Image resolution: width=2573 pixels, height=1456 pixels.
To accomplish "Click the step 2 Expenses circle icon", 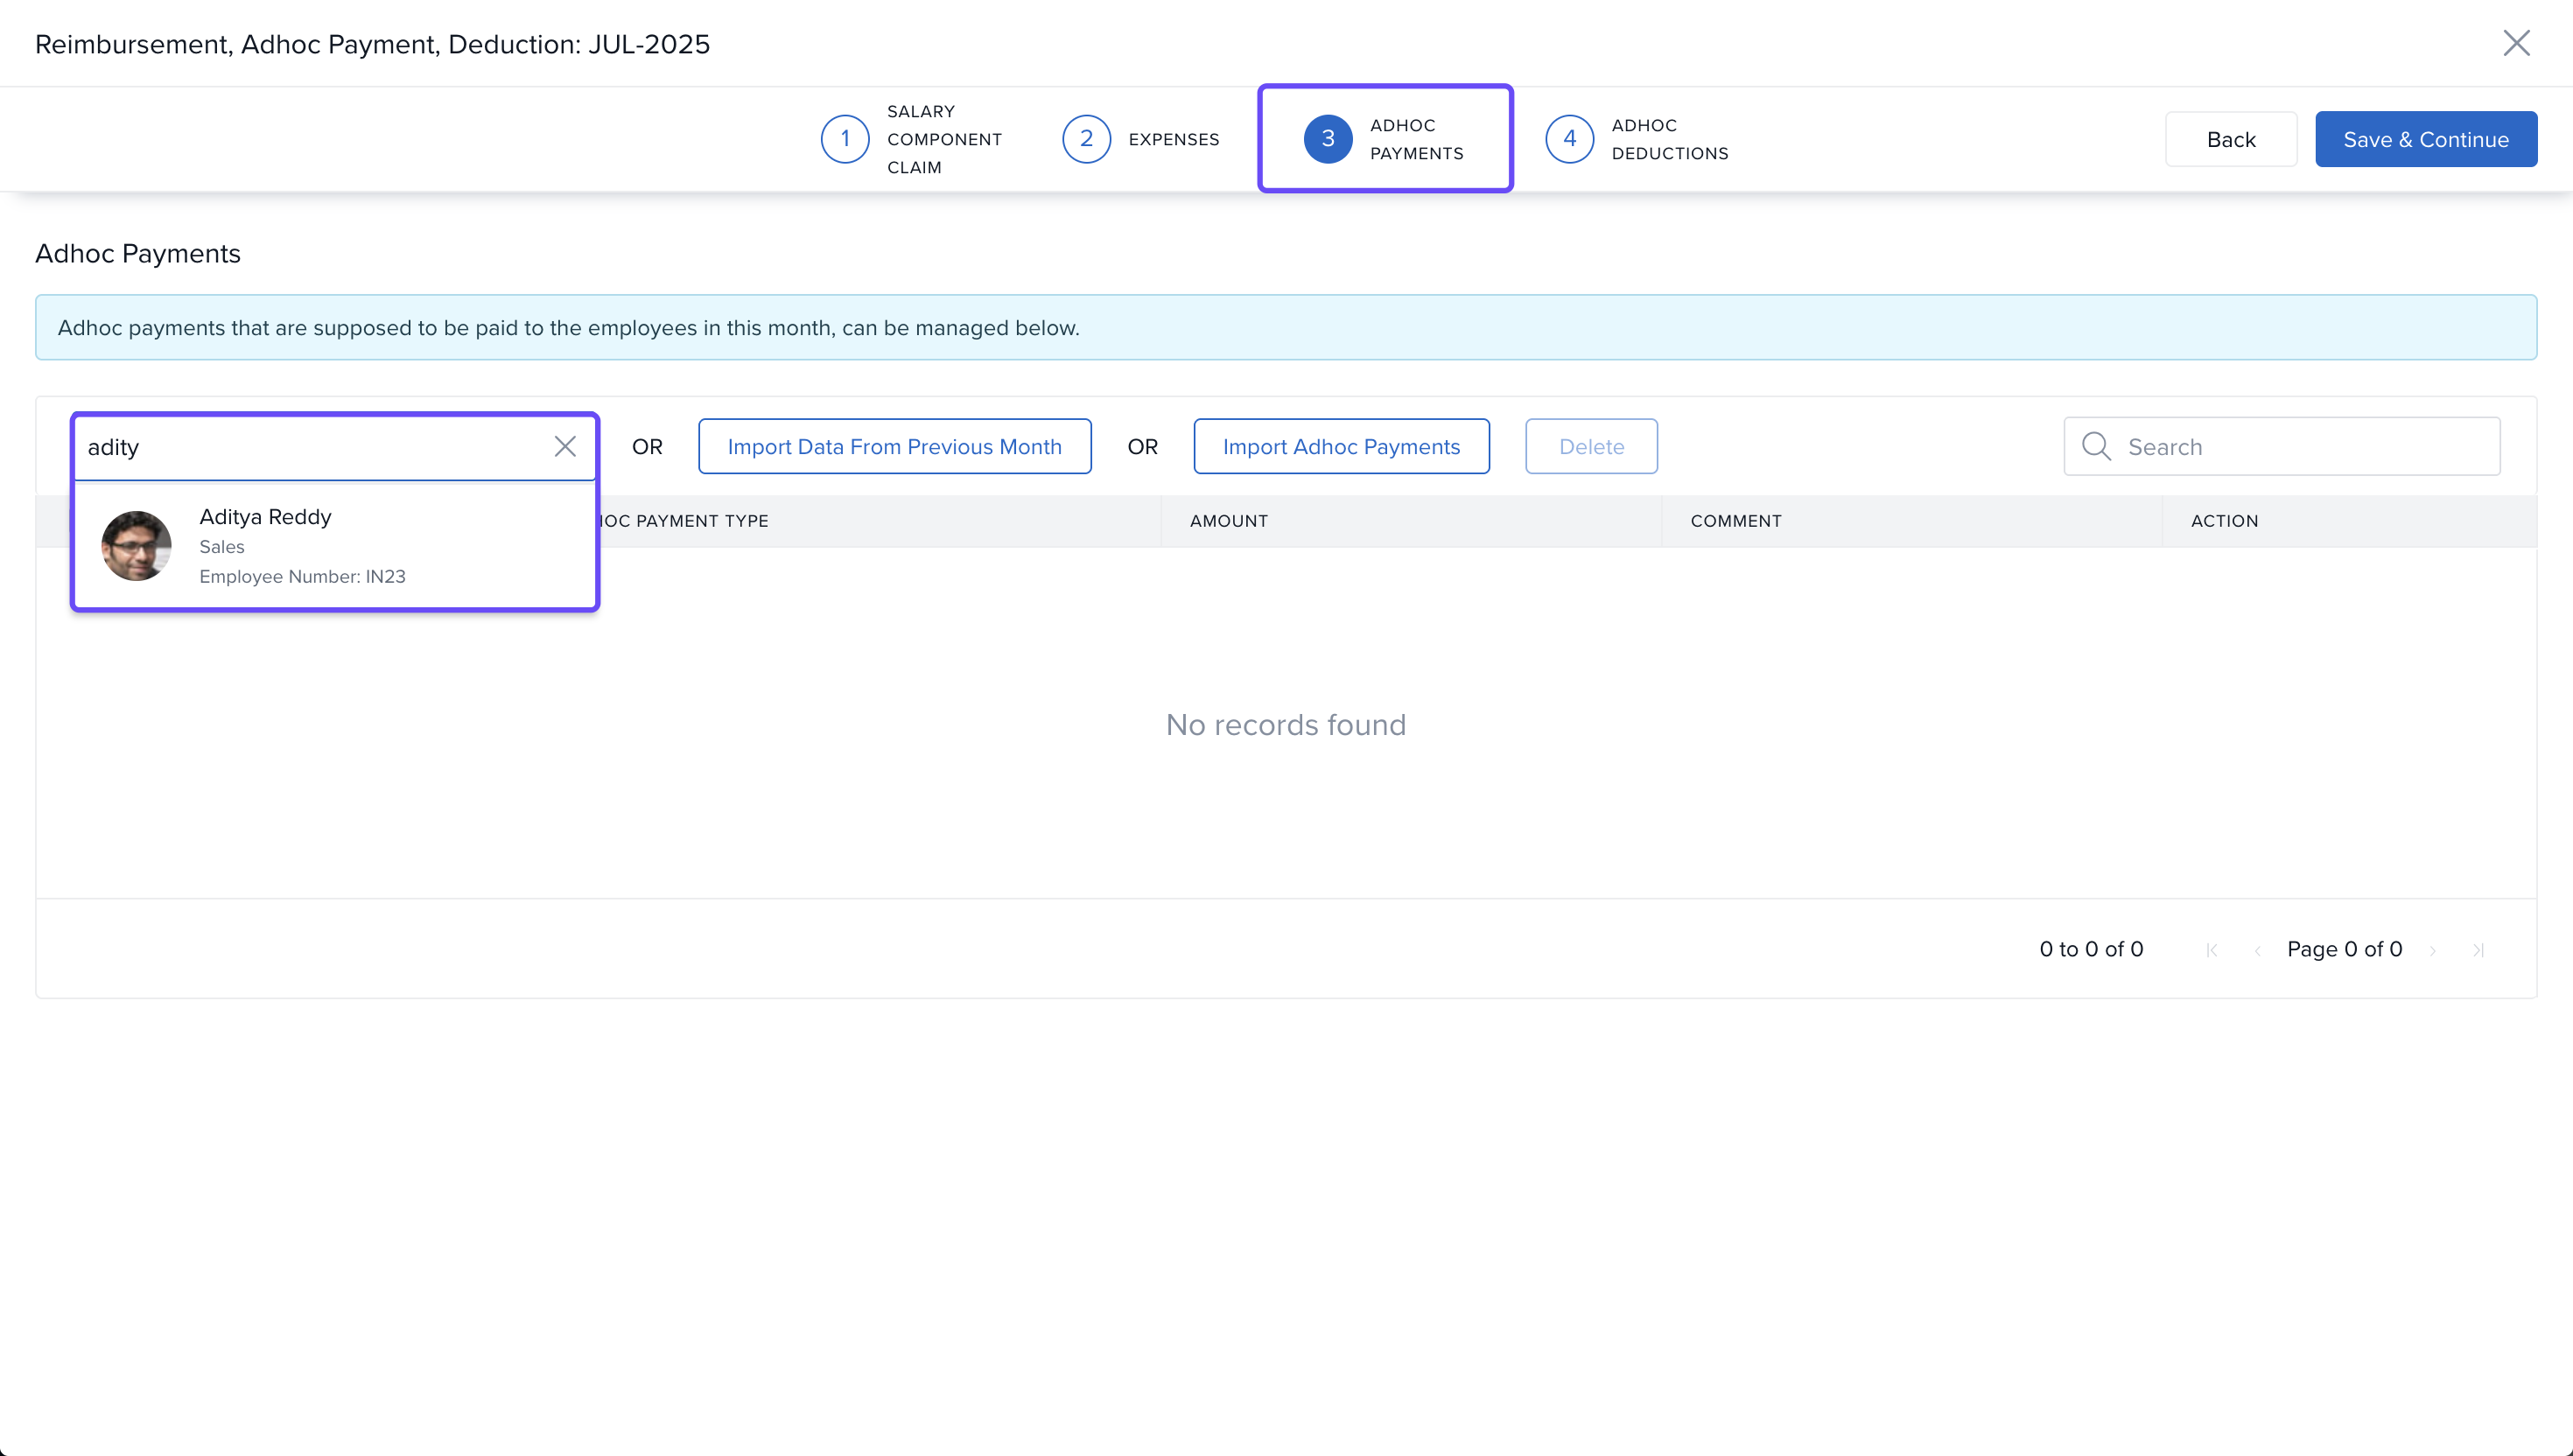I will pyautogui.click(x=1086, y=139).
